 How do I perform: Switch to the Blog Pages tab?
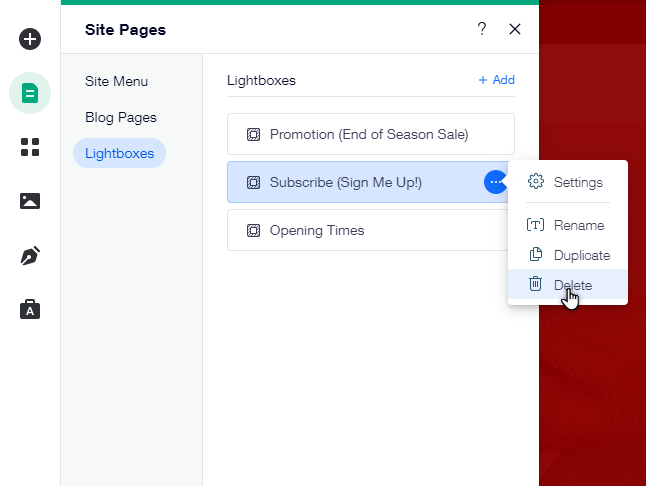pos(121,117)
